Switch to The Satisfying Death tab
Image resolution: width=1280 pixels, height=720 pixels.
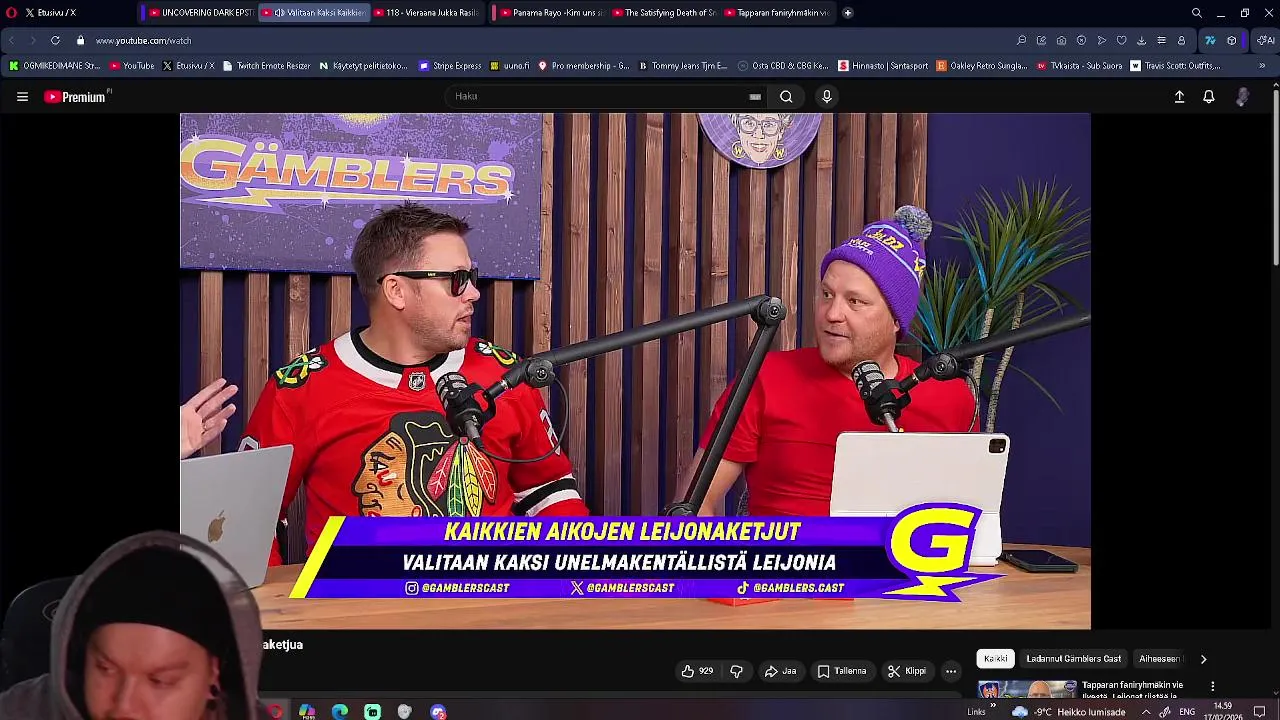pyautogui.click(x=664, y=13)
